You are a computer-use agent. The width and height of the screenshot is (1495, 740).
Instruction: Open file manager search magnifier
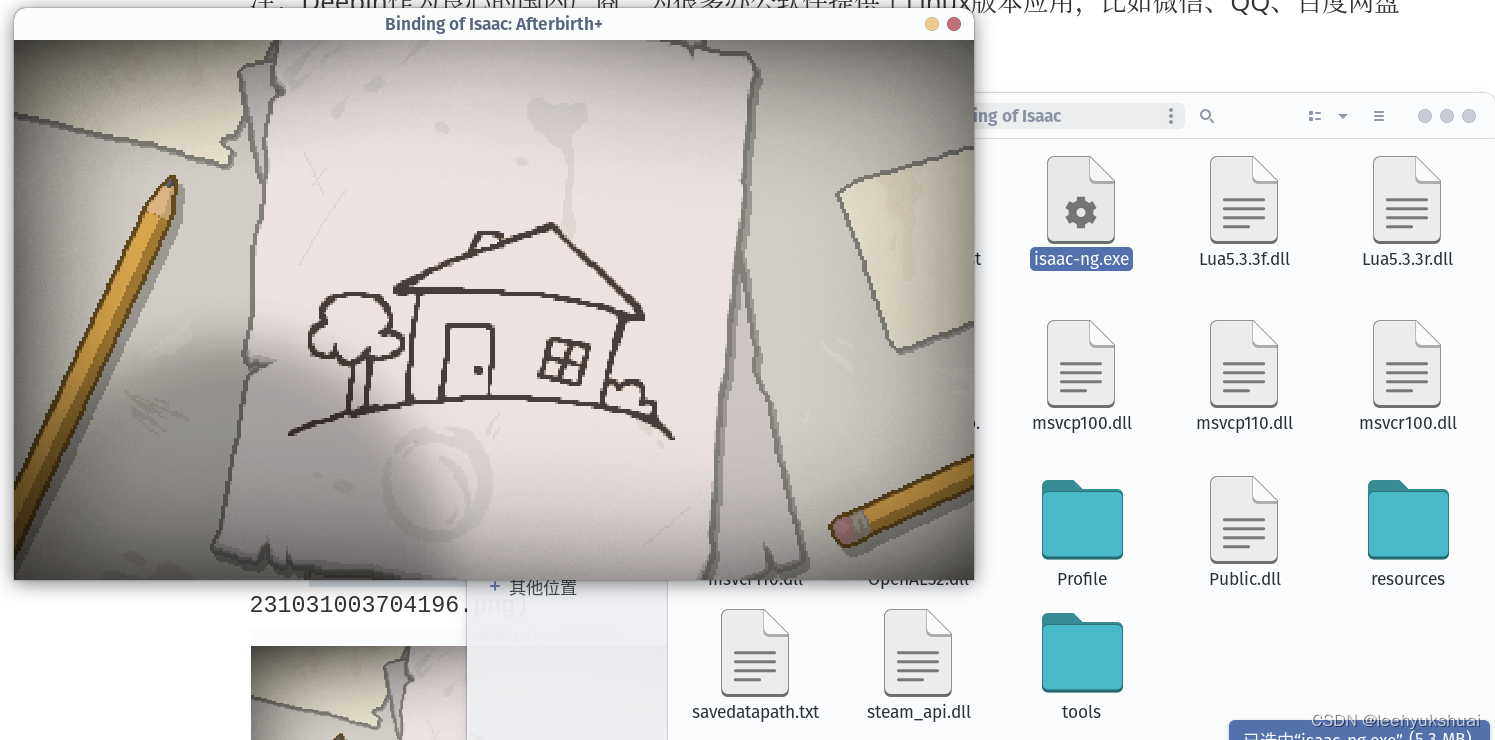point(1207,116)
